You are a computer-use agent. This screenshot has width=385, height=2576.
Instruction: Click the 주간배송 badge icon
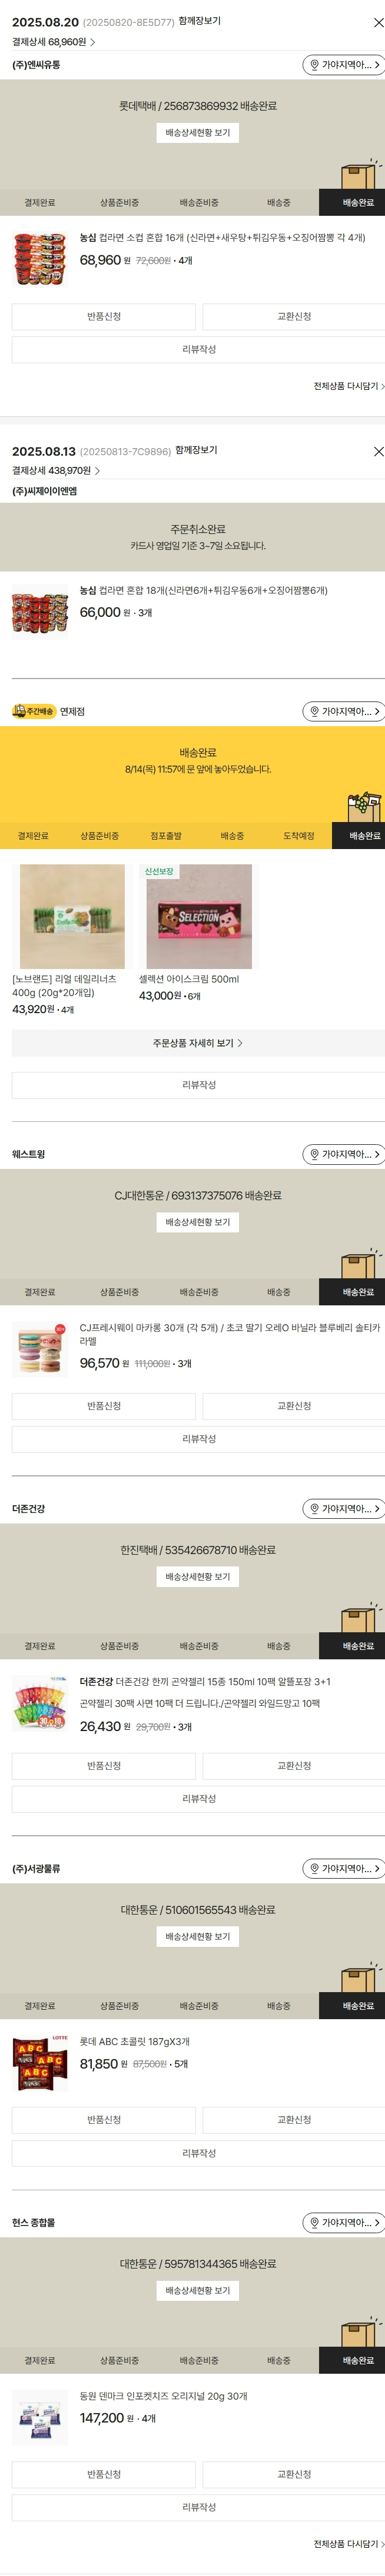click(33, 712)
